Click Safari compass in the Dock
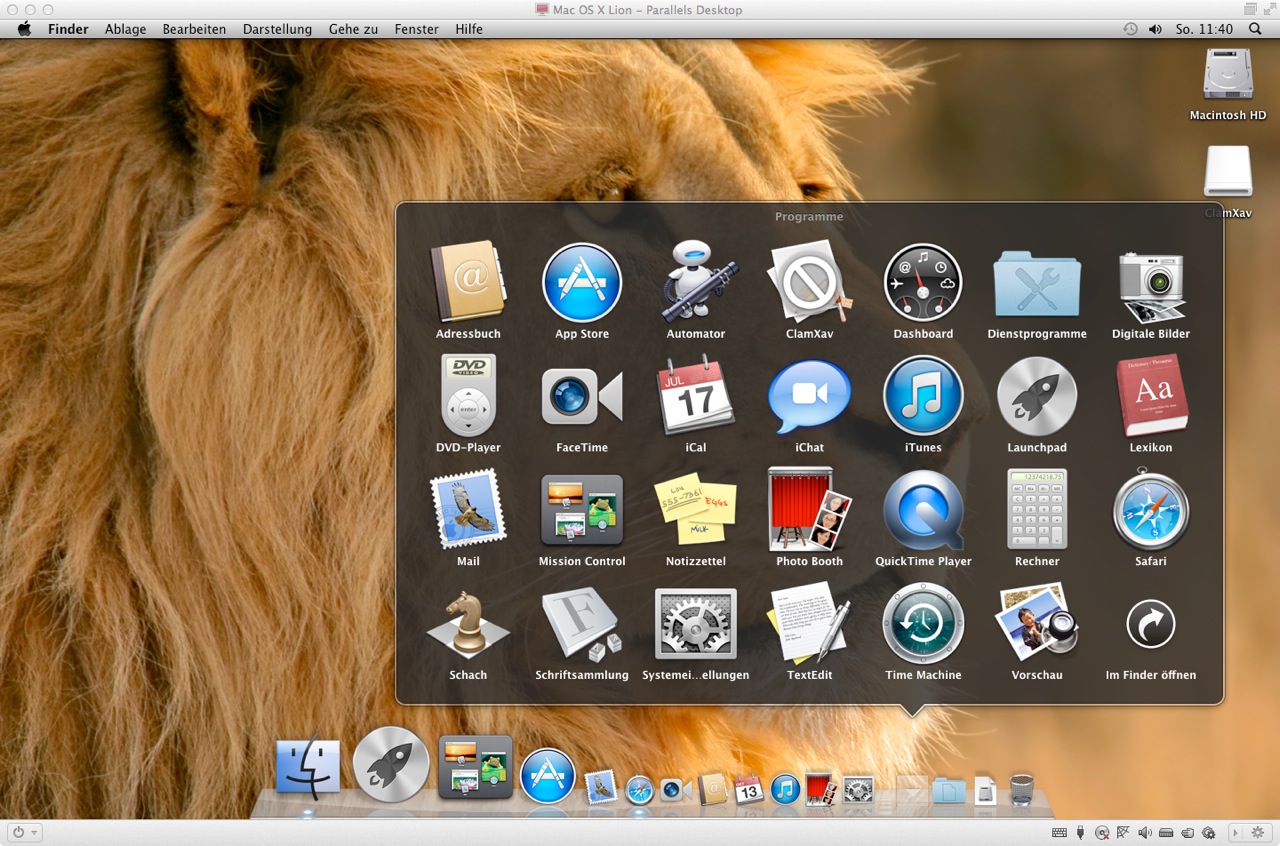The height and width of the screenshot is (846, 1280). coord(640,790)
